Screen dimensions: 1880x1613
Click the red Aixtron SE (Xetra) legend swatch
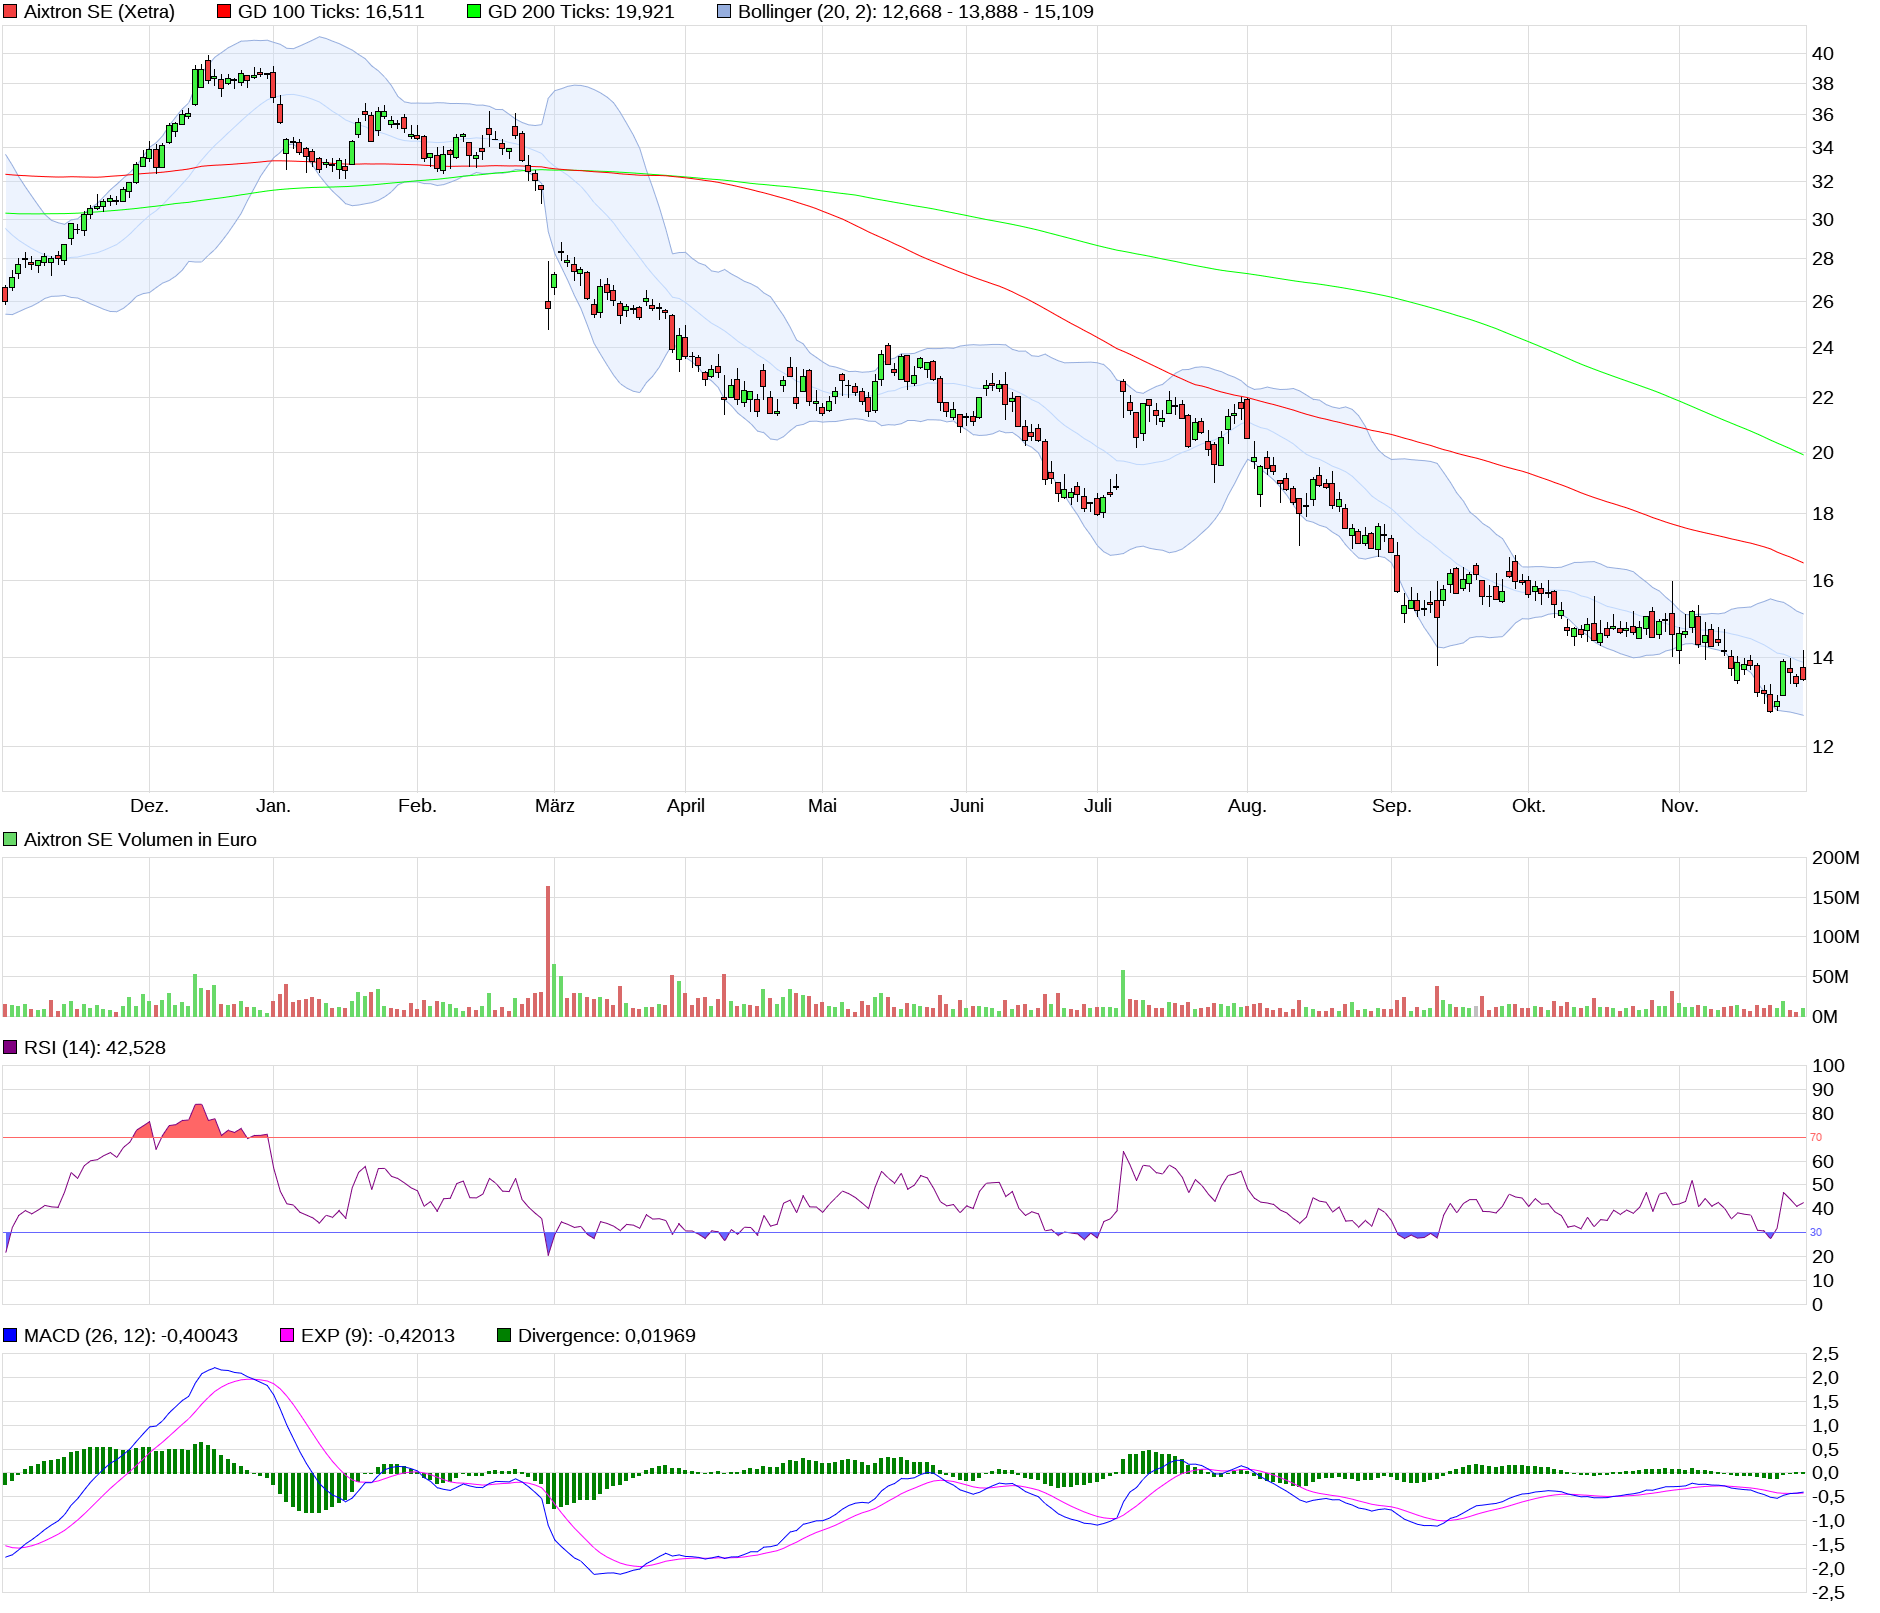(x=10, y=12)
